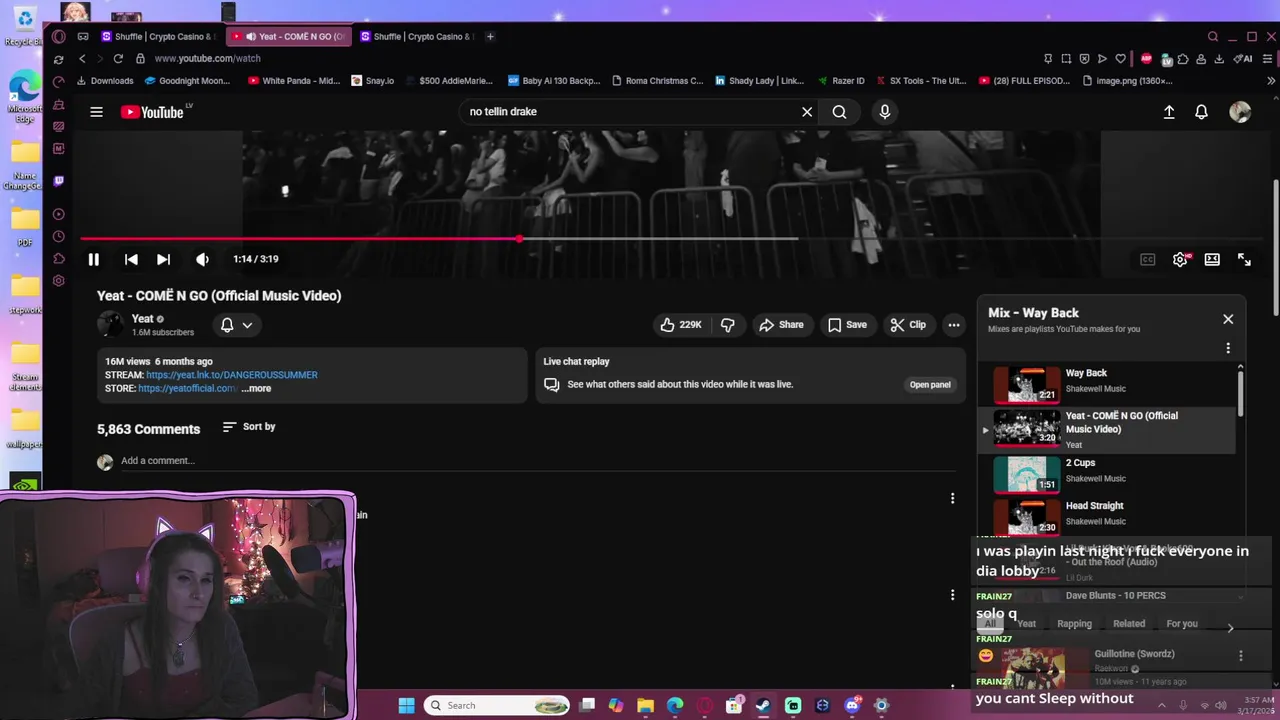
Task: Exit fullscreen with the arrows icon
Action: pyautogui.click(x=1244, y=259)
